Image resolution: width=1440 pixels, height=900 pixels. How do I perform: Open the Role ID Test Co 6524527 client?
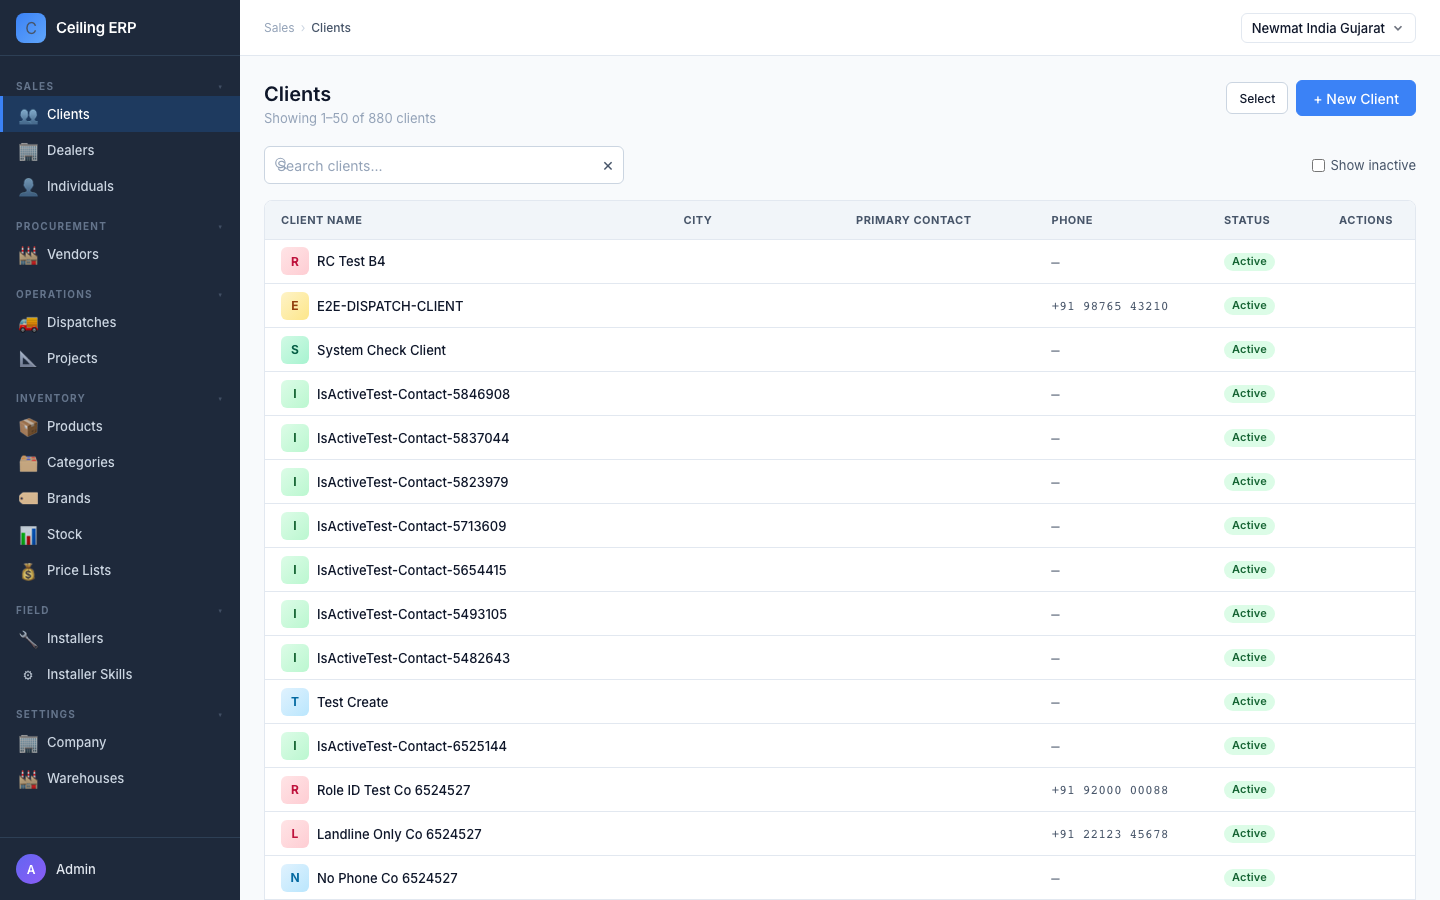(x=840, y=790)
